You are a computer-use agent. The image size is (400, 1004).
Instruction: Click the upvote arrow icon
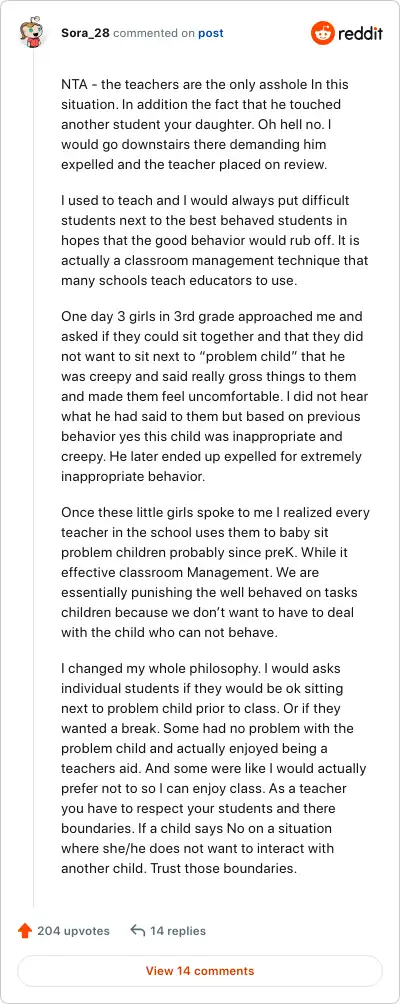[25, 931]
